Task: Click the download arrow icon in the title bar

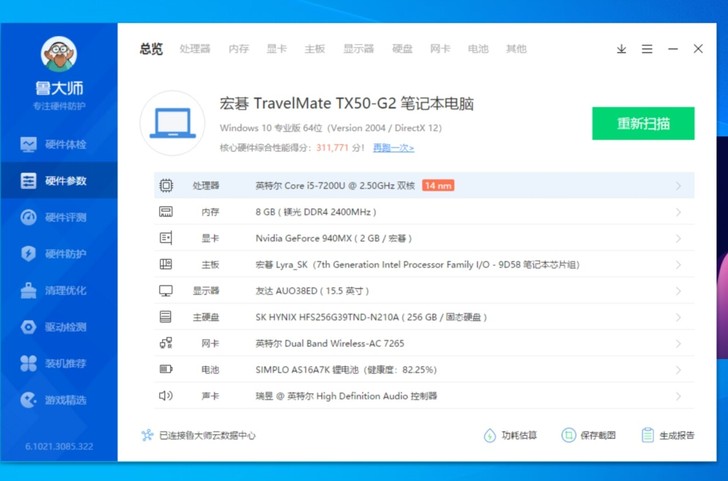Action: [621, 49]
